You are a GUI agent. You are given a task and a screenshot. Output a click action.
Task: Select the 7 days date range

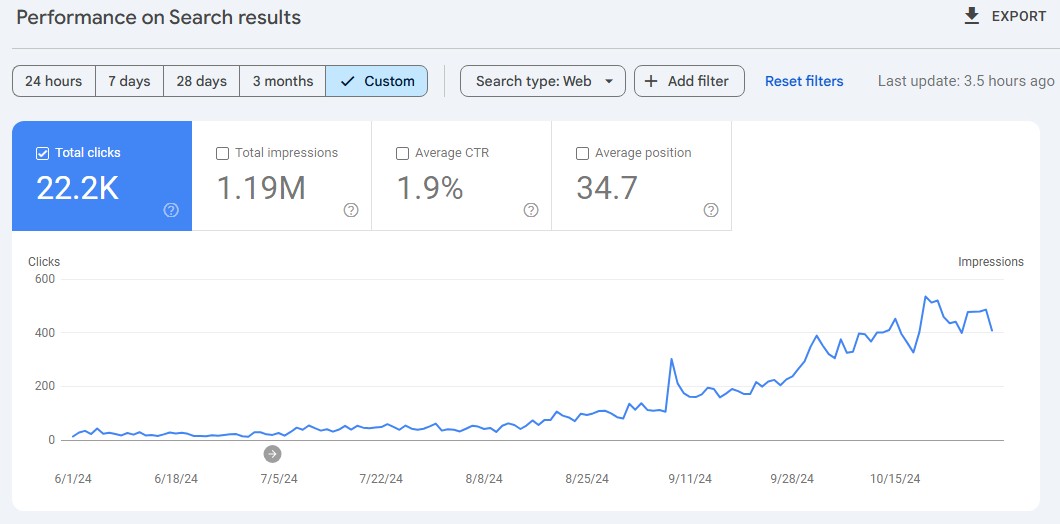click(129, 81)
